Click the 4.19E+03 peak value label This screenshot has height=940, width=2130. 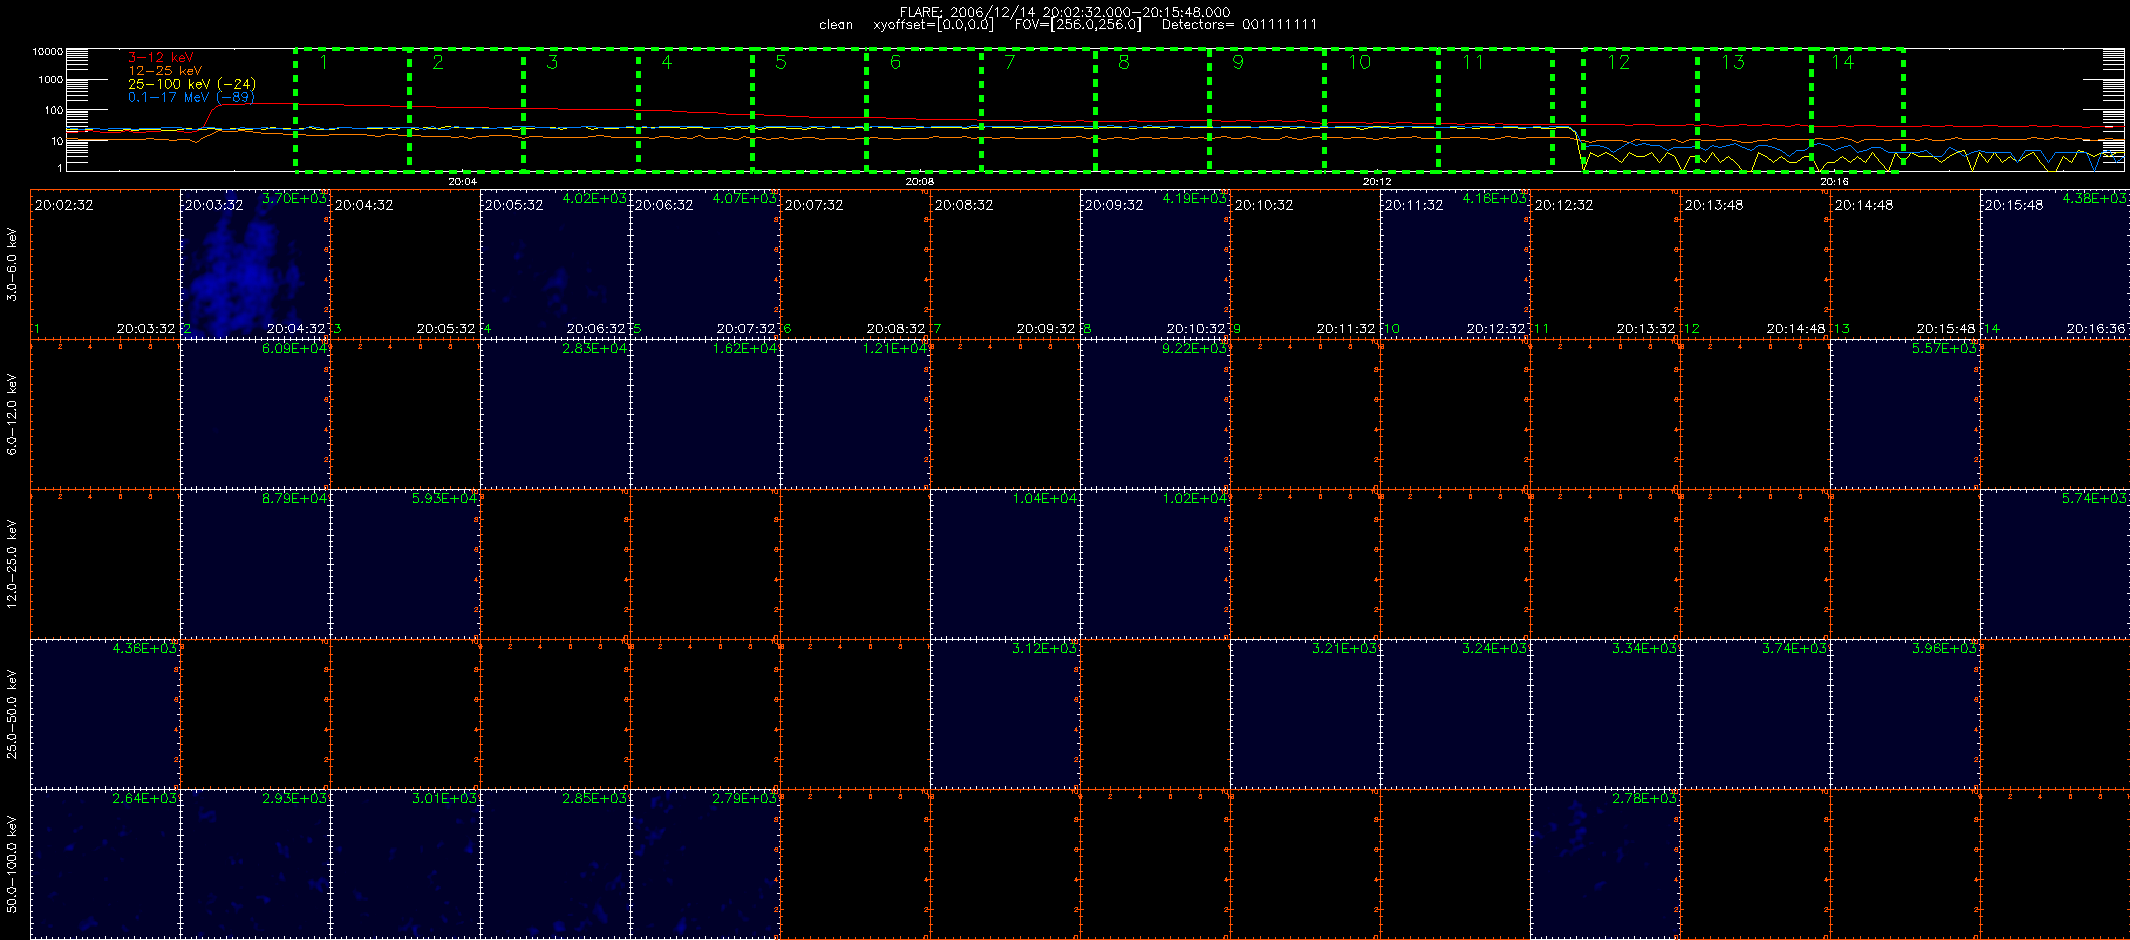[1194, 199]
